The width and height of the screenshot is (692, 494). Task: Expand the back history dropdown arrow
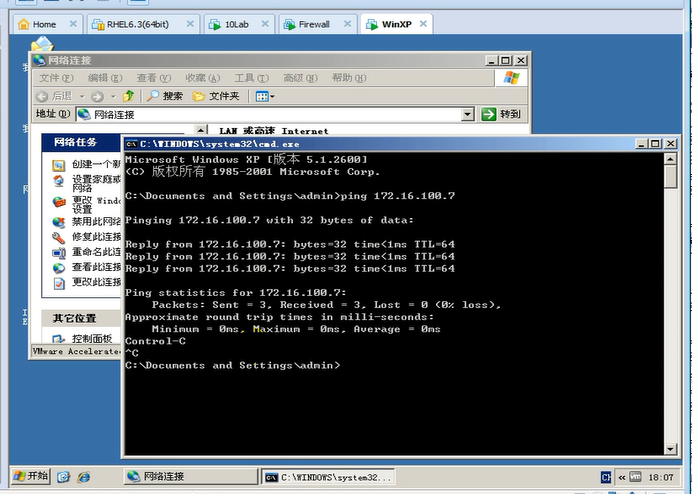pyautogui.click(x=82, y=96)
